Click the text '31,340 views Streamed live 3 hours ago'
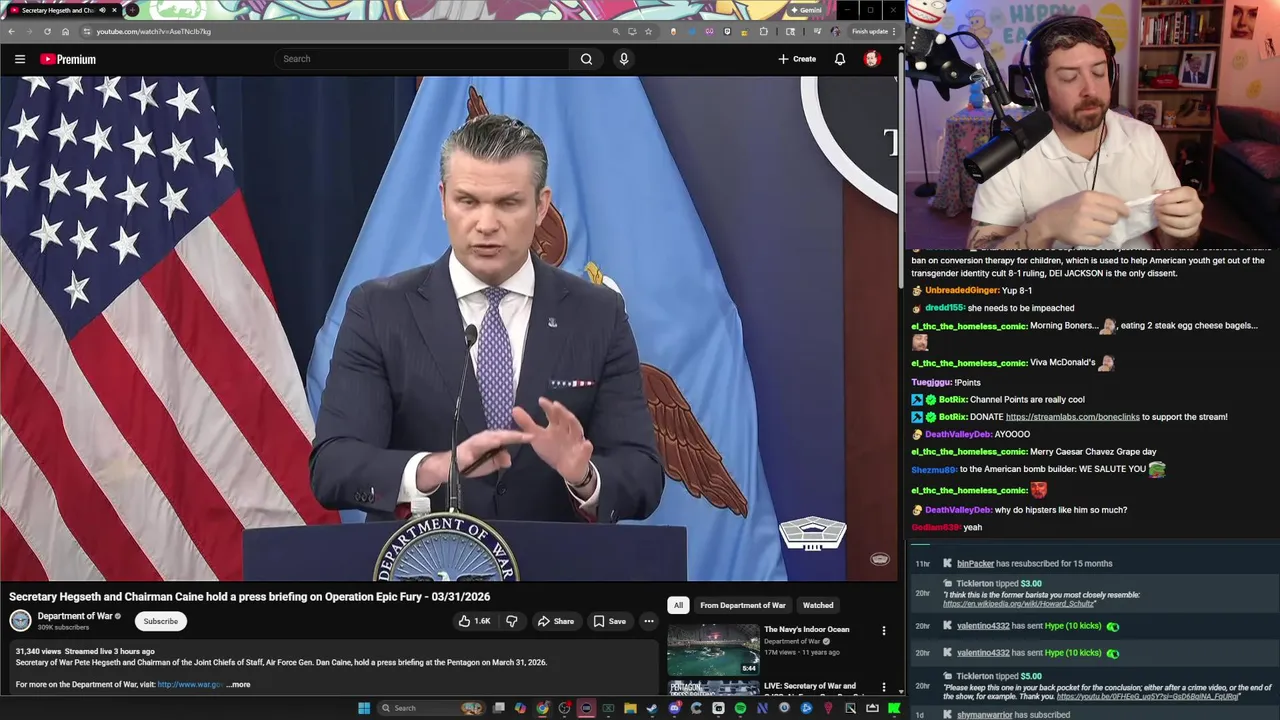1280x720 pixels. click(85, 651)
